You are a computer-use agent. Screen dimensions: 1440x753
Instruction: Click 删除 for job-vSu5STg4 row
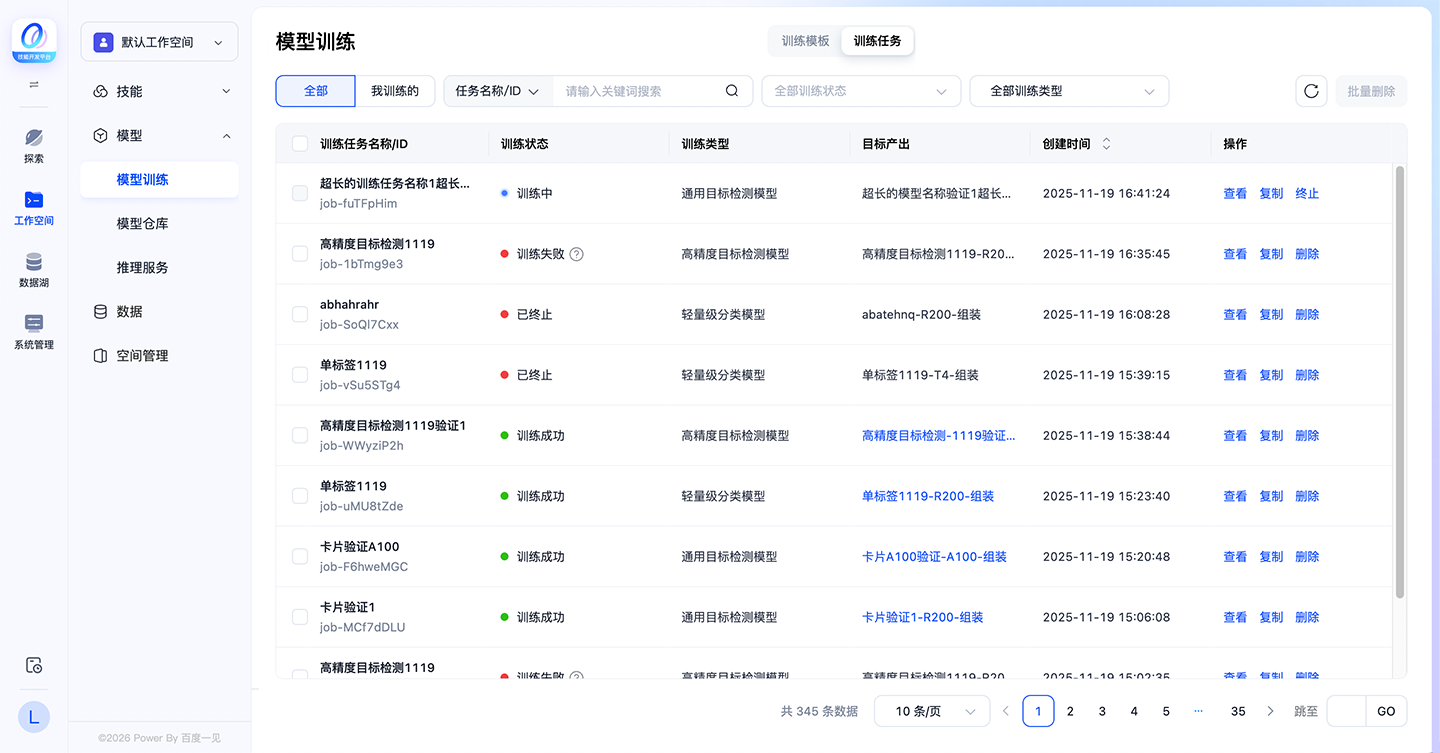1307,375
